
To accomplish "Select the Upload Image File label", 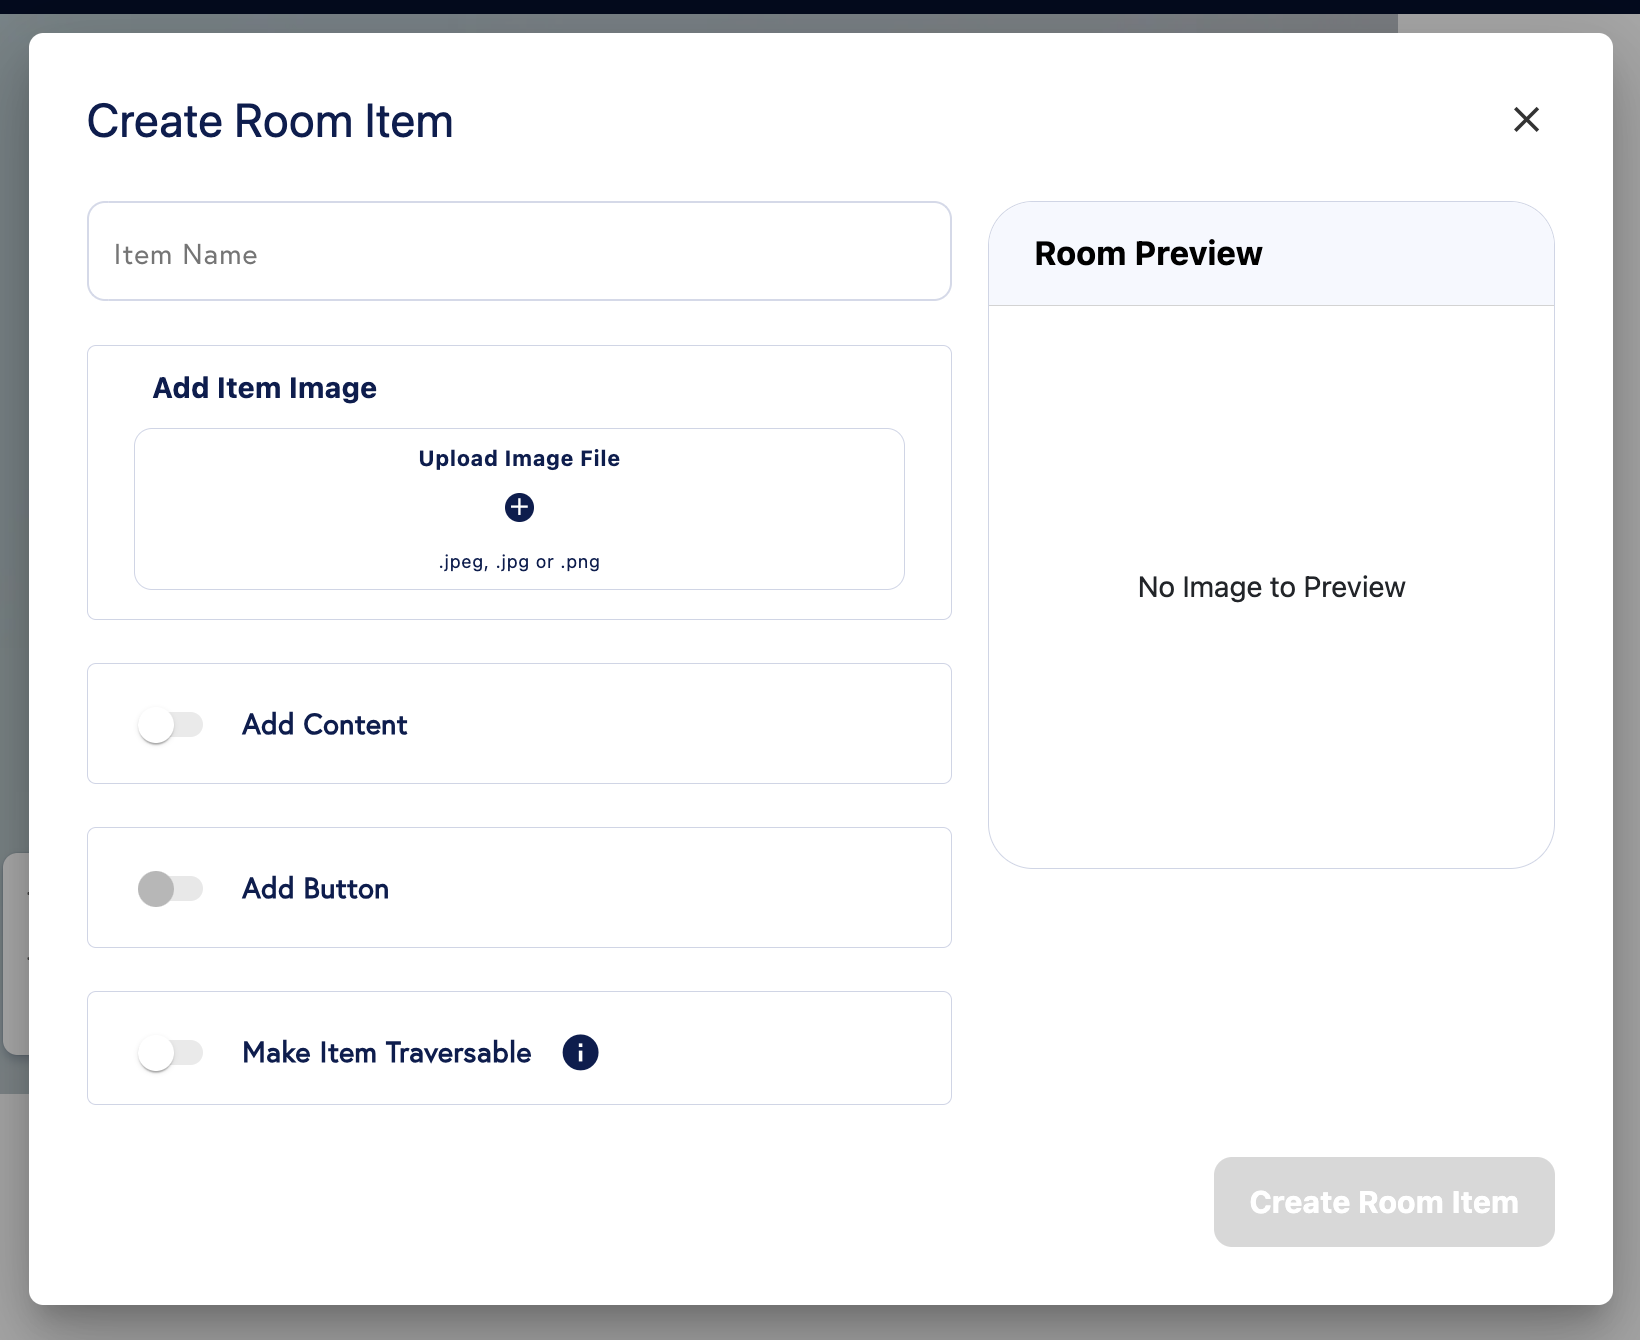I will 519,459.
